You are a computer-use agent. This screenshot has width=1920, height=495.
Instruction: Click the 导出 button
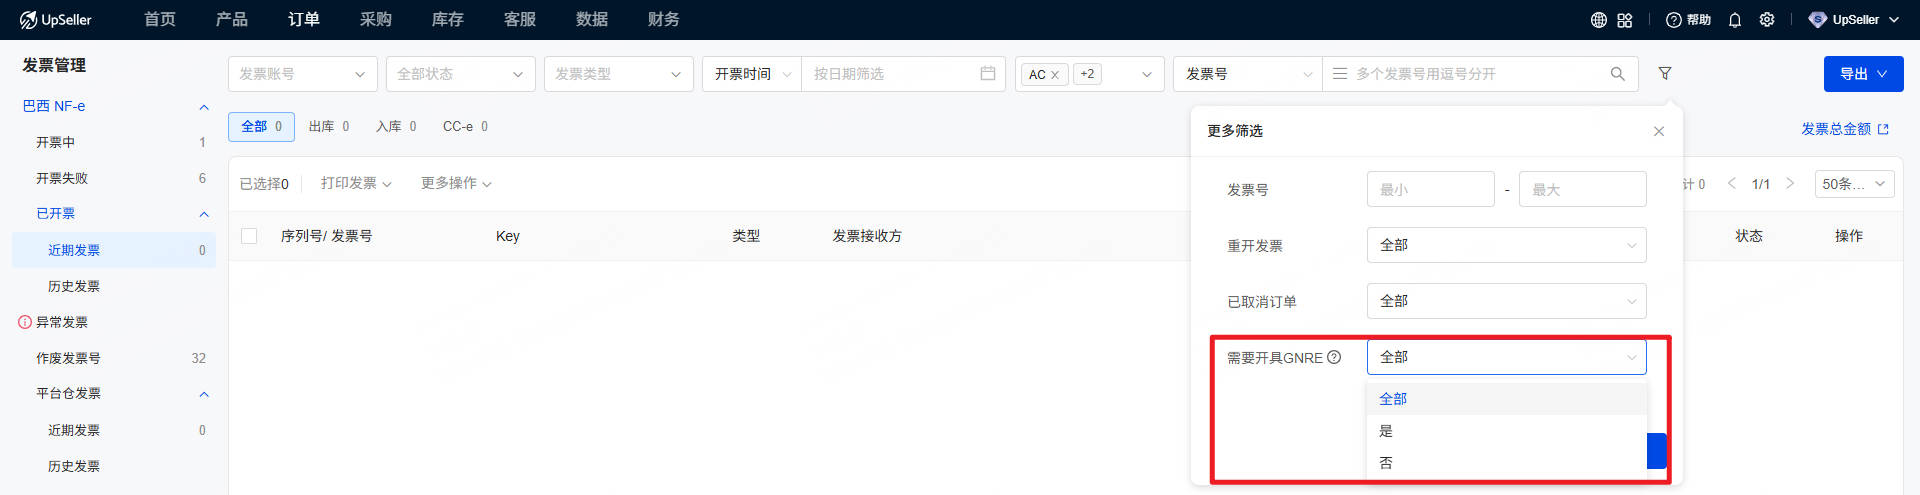(1863, 74)
